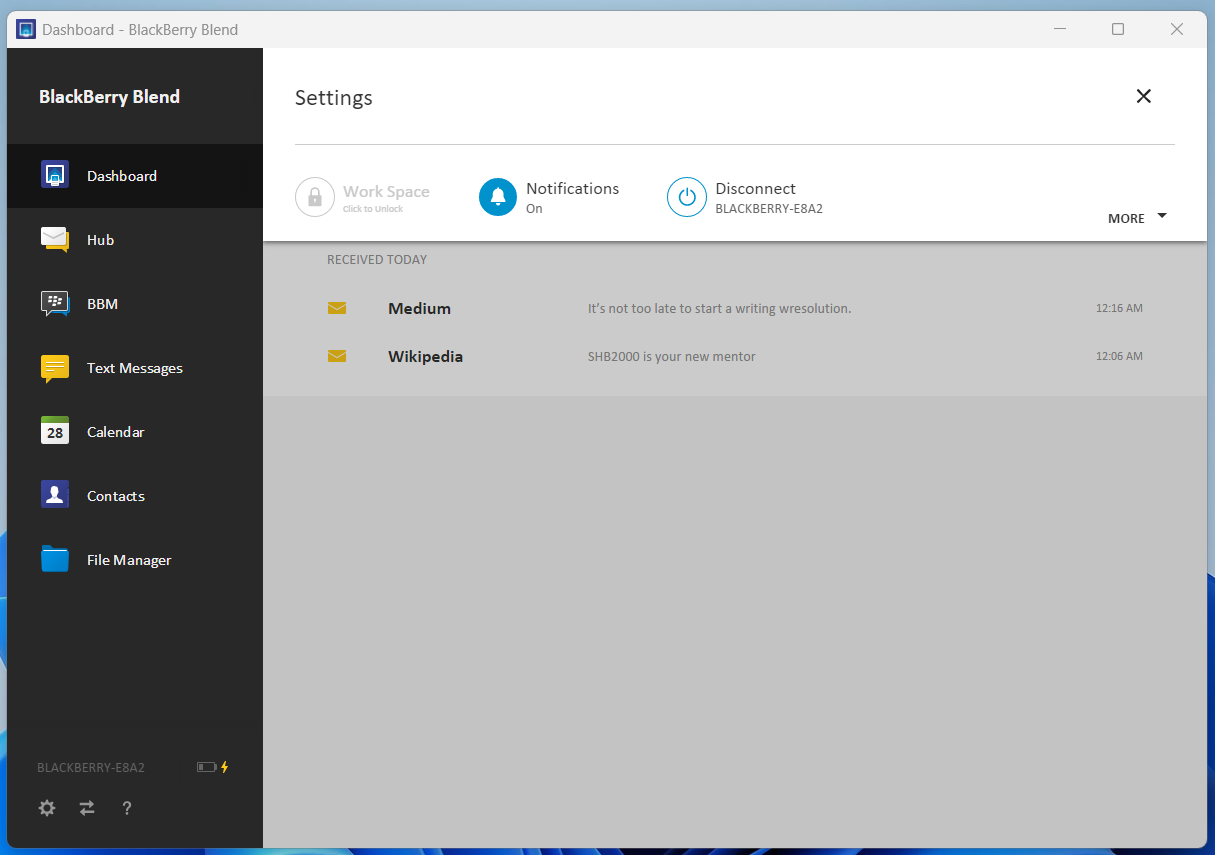The width and height of the screenshot is (1215, 855).
Task: Close the Settings panel with X
Action: coord(1144,96)
